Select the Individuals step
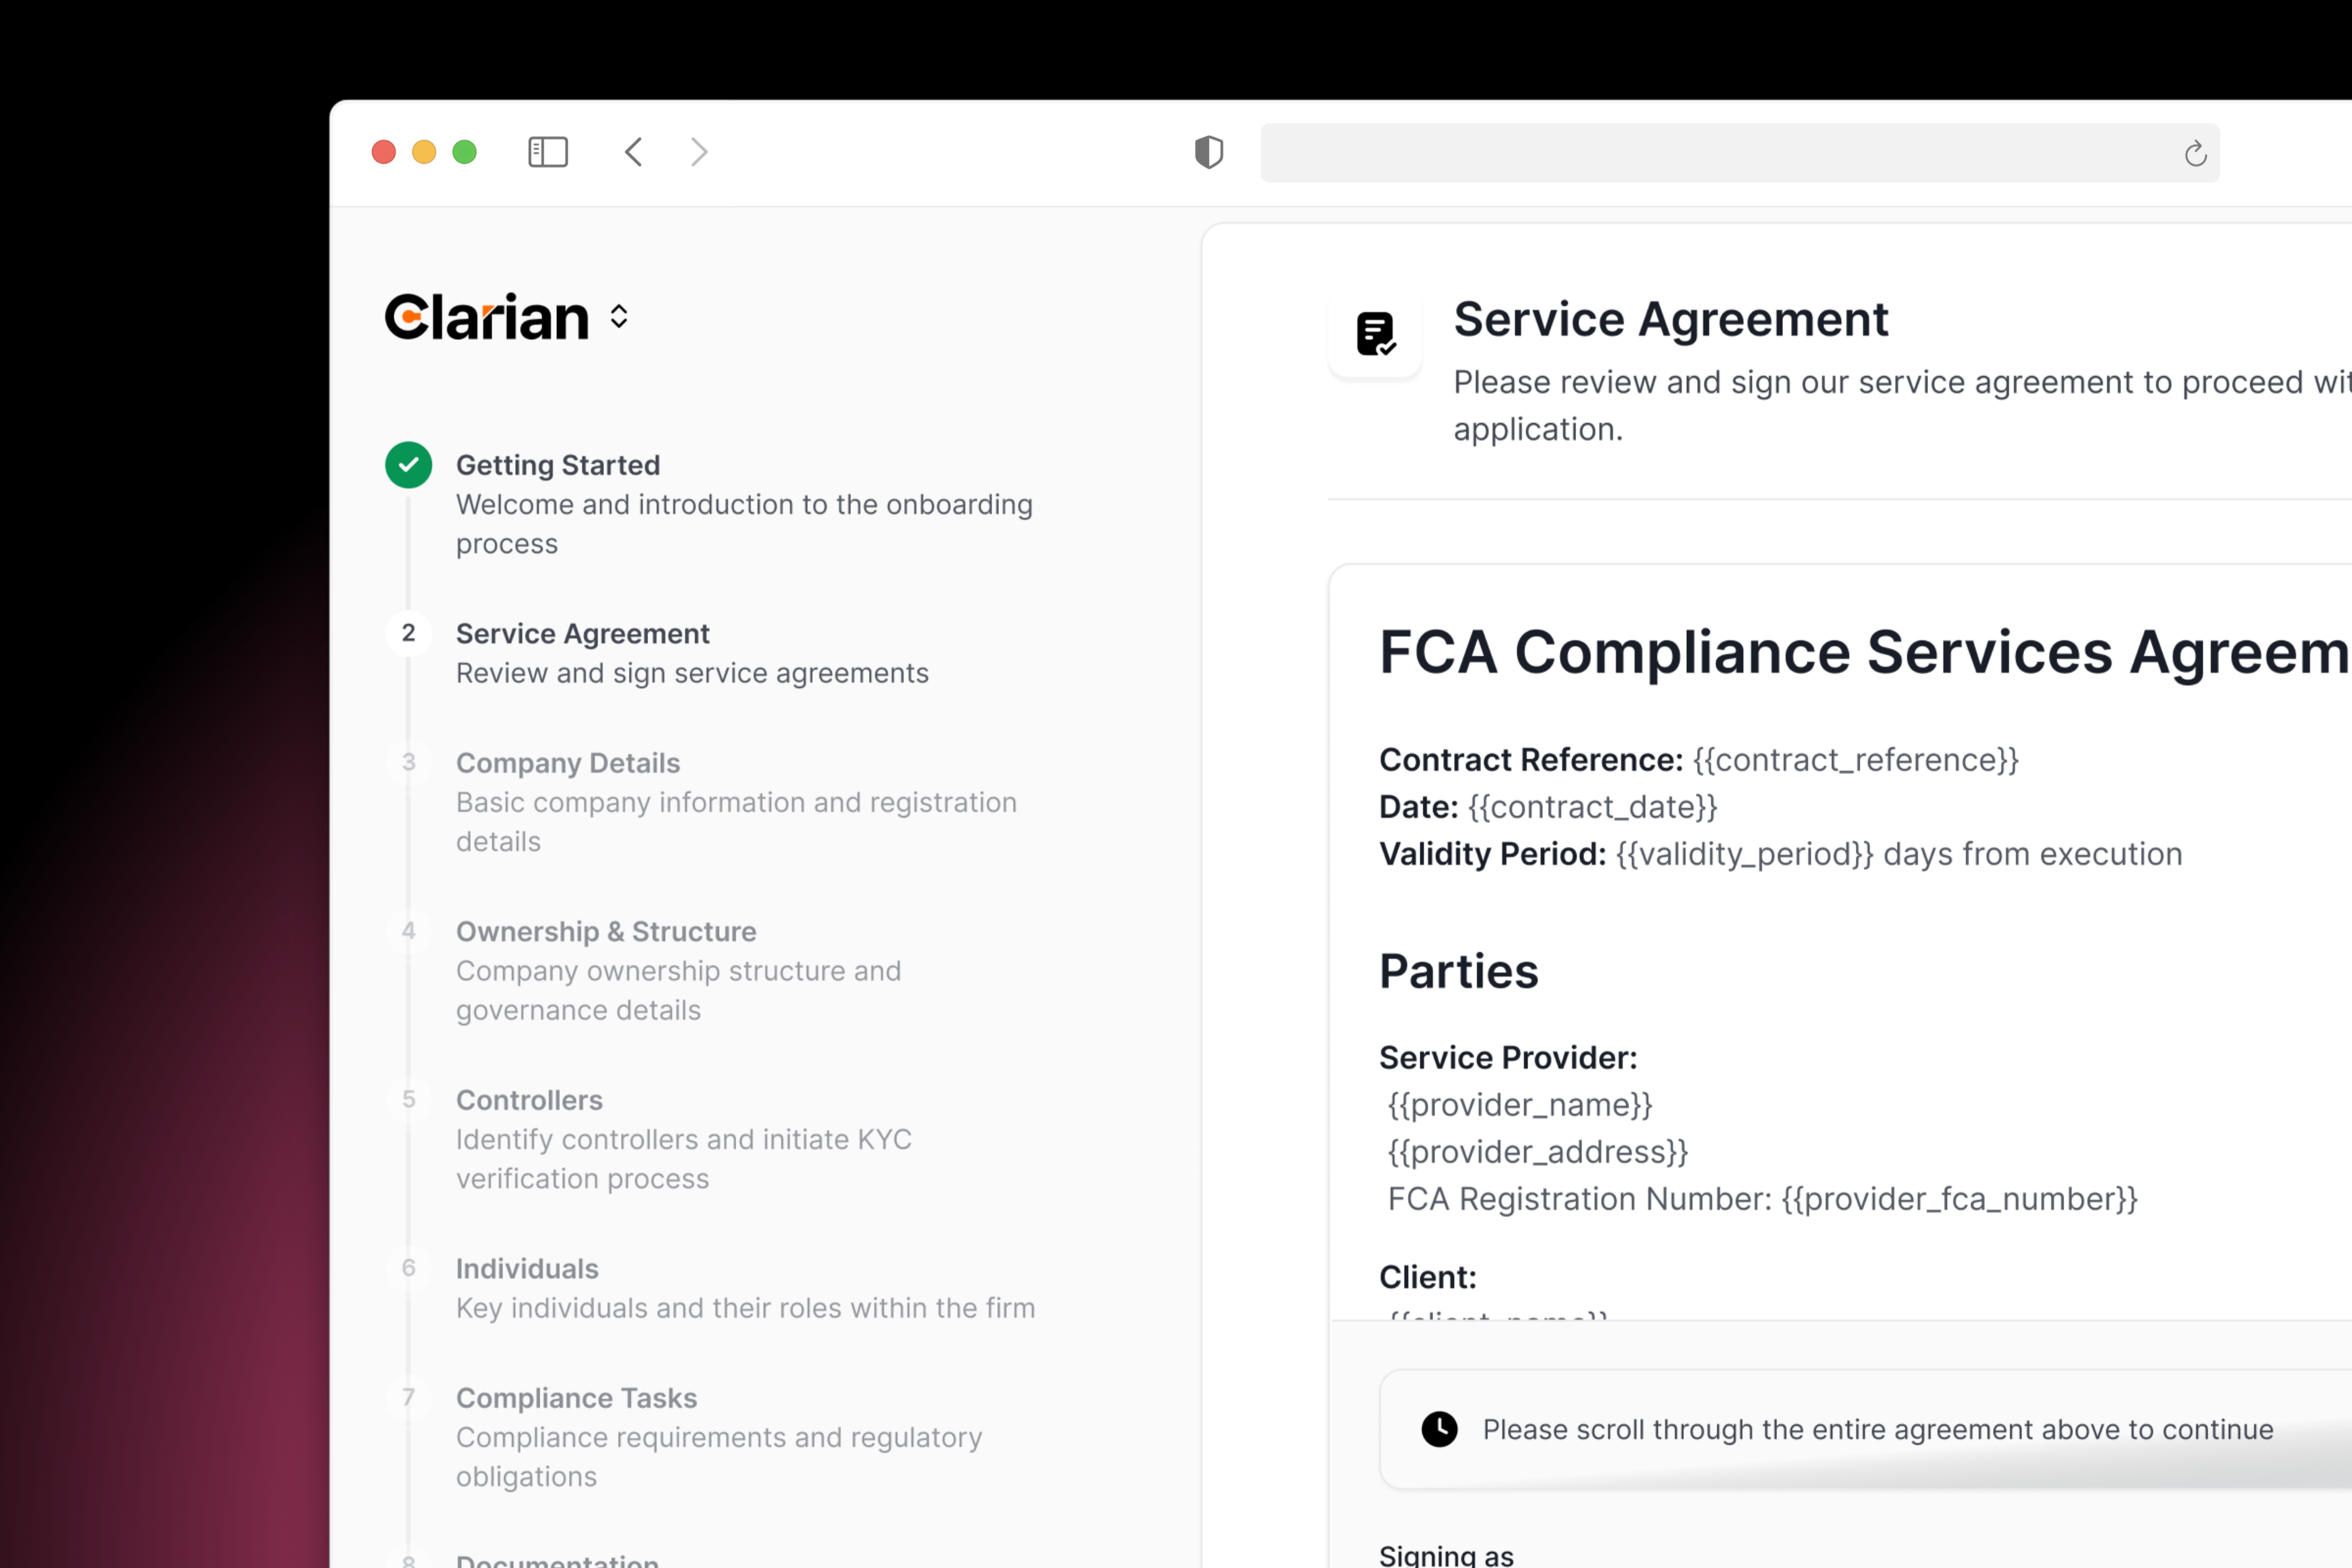This screenshot has height=1568, width=2352. (745, 1288)
